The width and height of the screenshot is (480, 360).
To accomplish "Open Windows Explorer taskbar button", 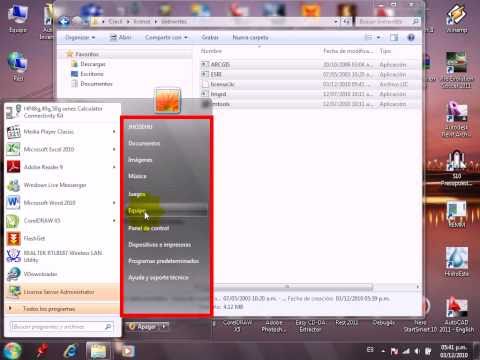I will coord(98,351).
